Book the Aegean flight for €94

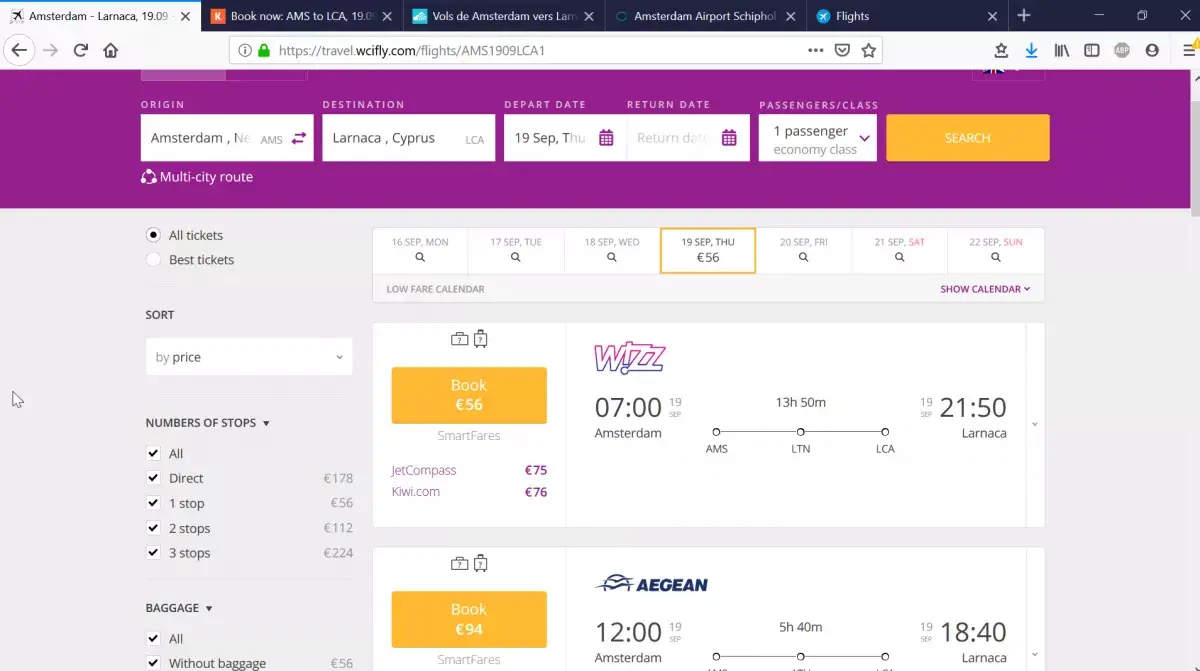click(469, 620)
